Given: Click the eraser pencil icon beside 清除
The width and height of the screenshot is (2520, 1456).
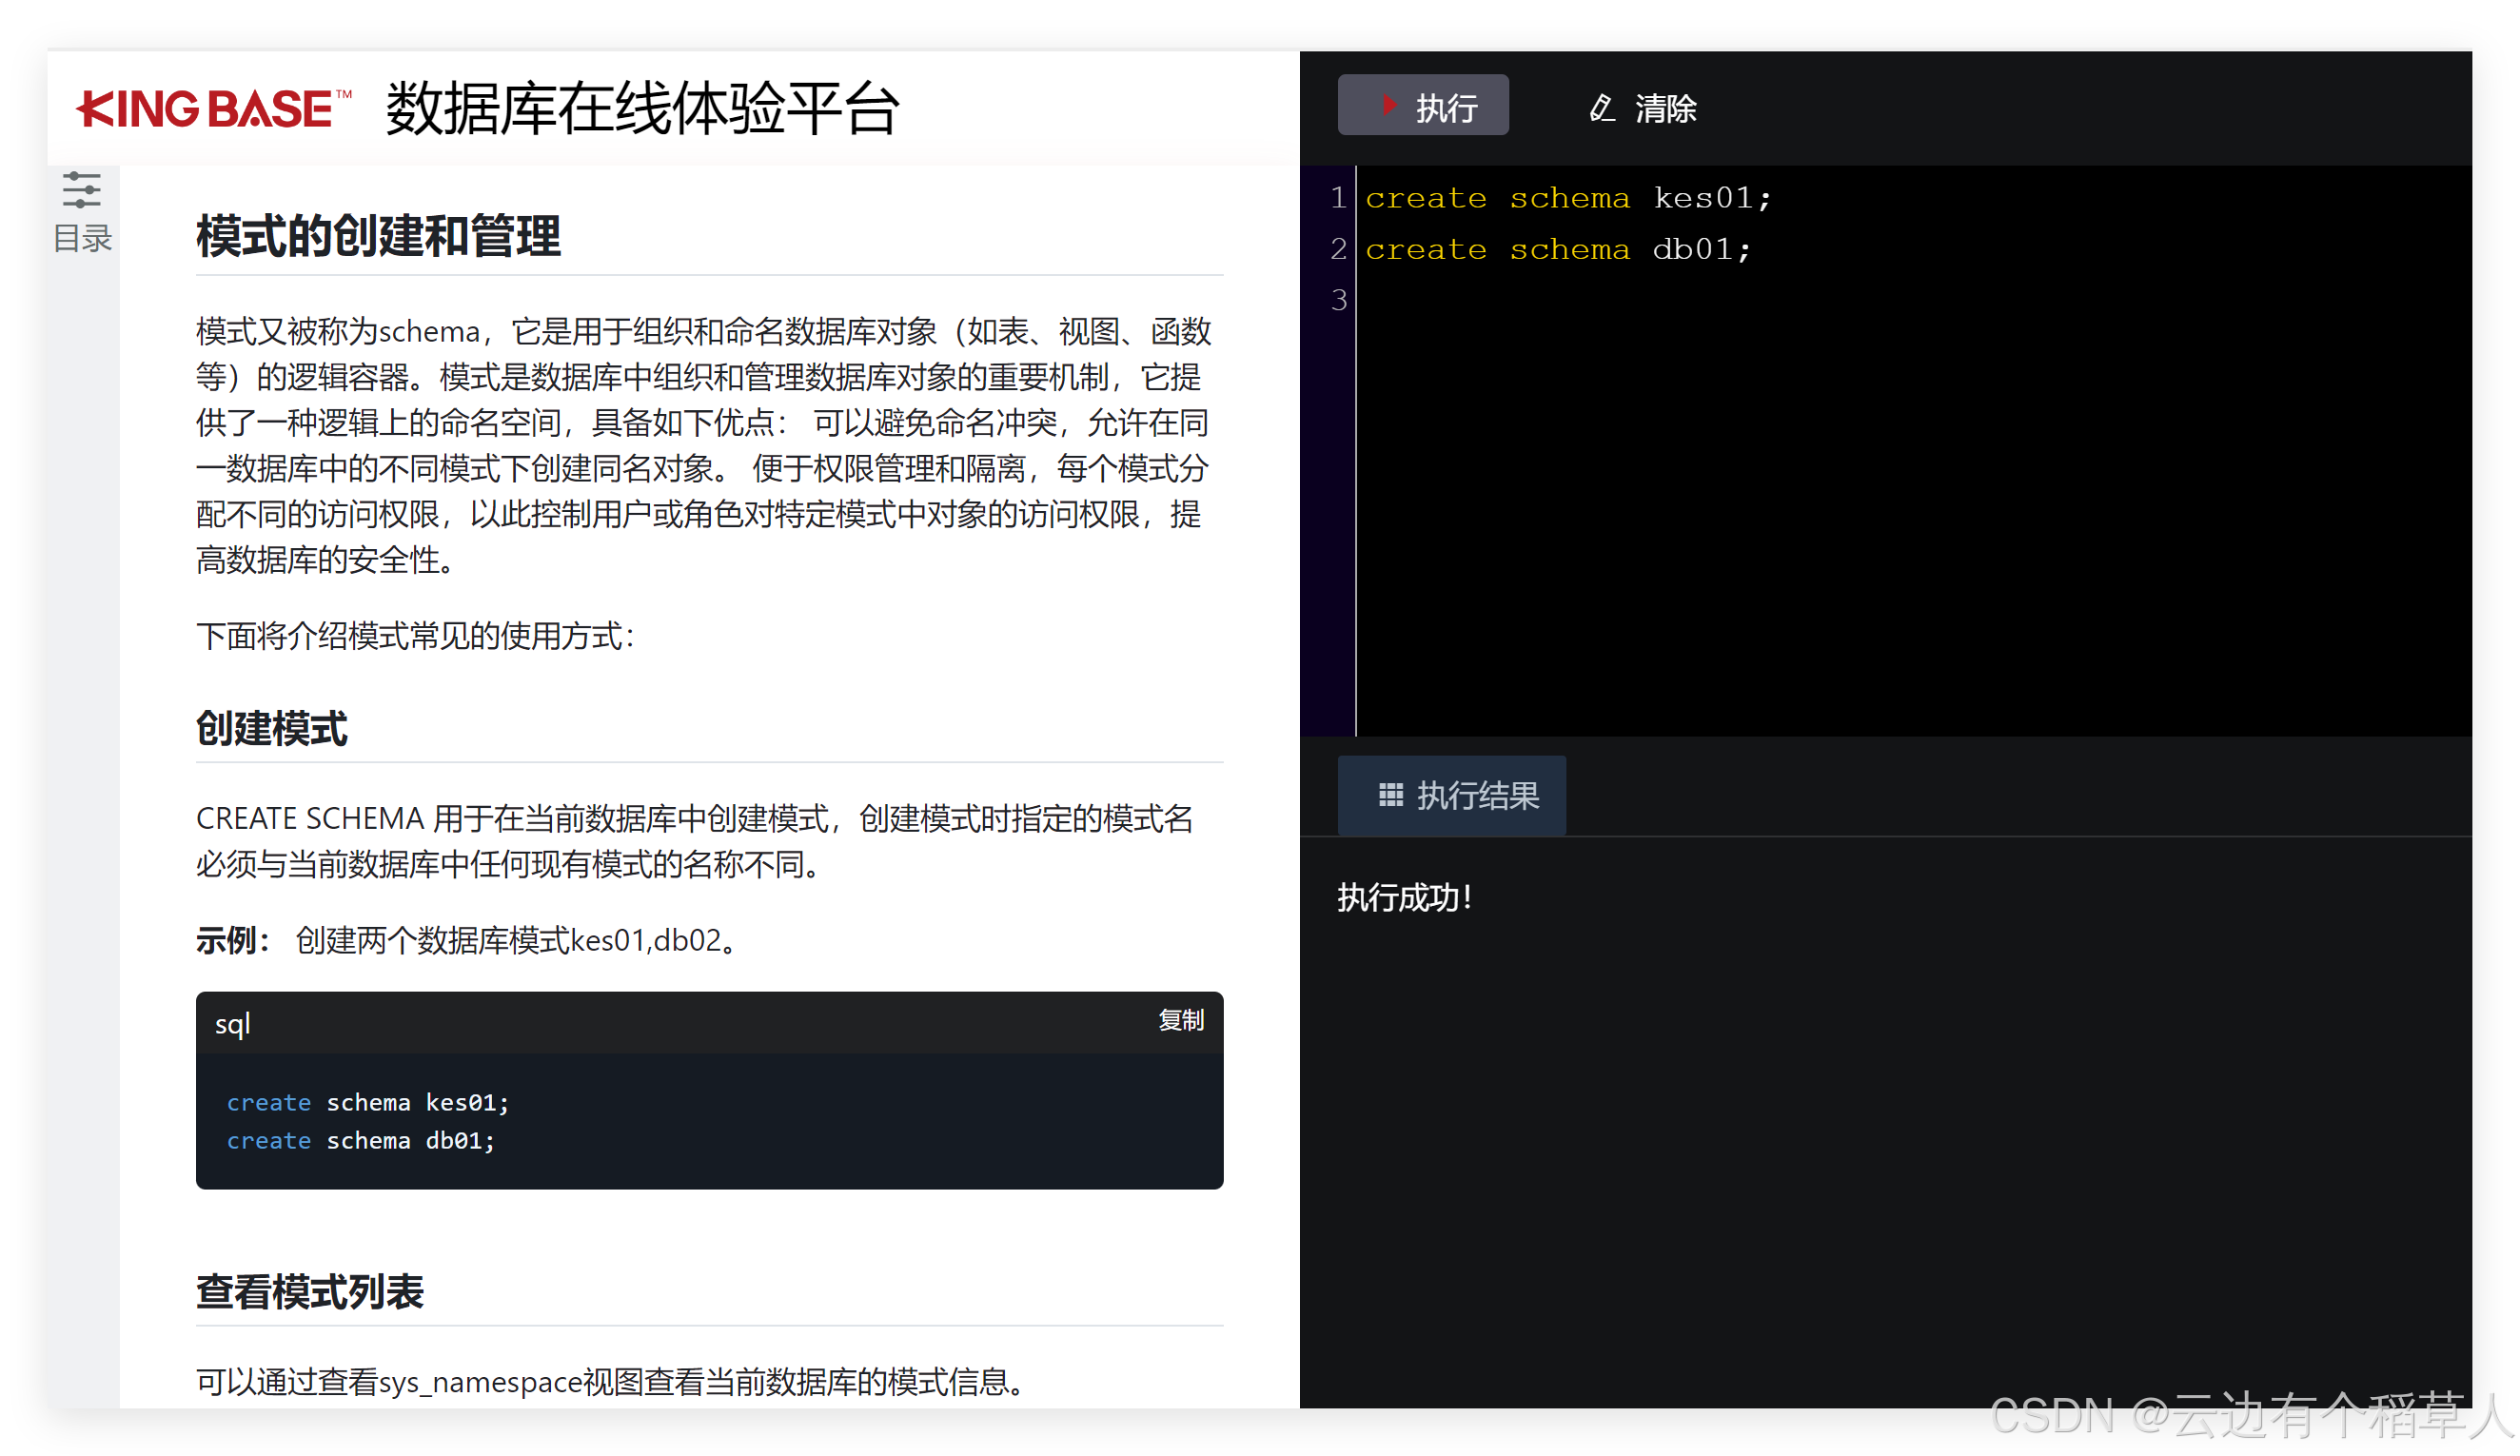Looking at the screenshot, I should tap(1602, 107).
